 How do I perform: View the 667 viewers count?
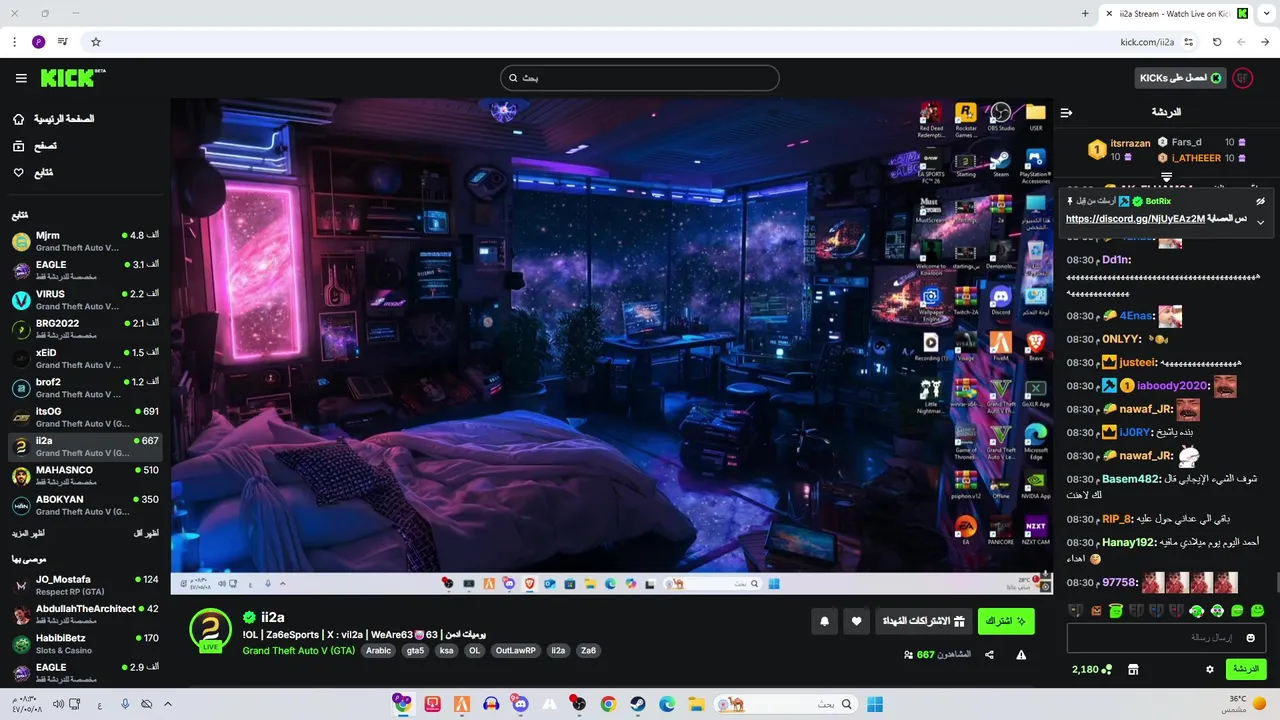[937, 655]
